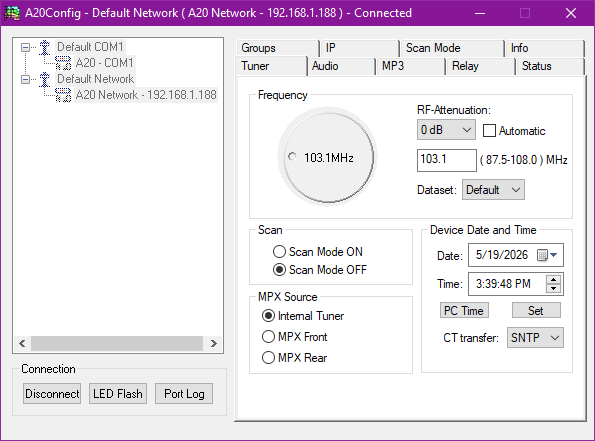Click the PC Time button
The height and width of the screenshot is (441, 595).
pyautogui.click(x=464, y=310)
